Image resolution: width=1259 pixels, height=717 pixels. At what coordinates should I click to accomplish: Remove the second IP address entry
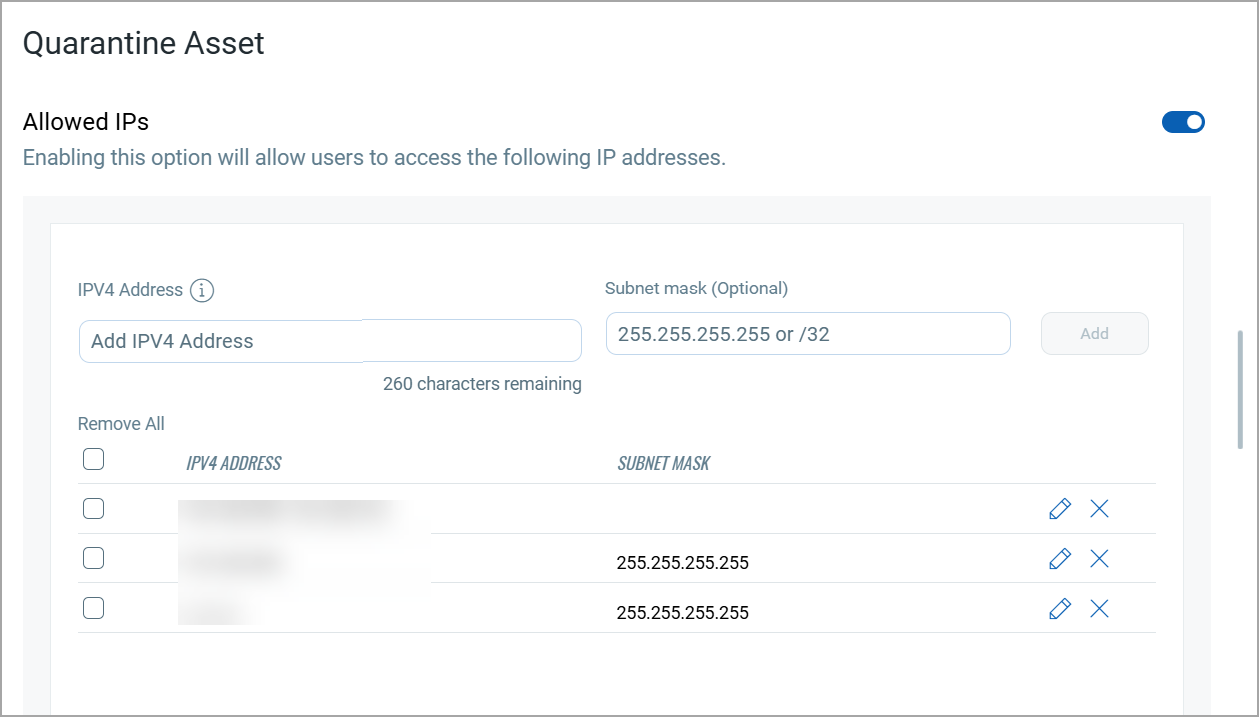point(1099,558)
